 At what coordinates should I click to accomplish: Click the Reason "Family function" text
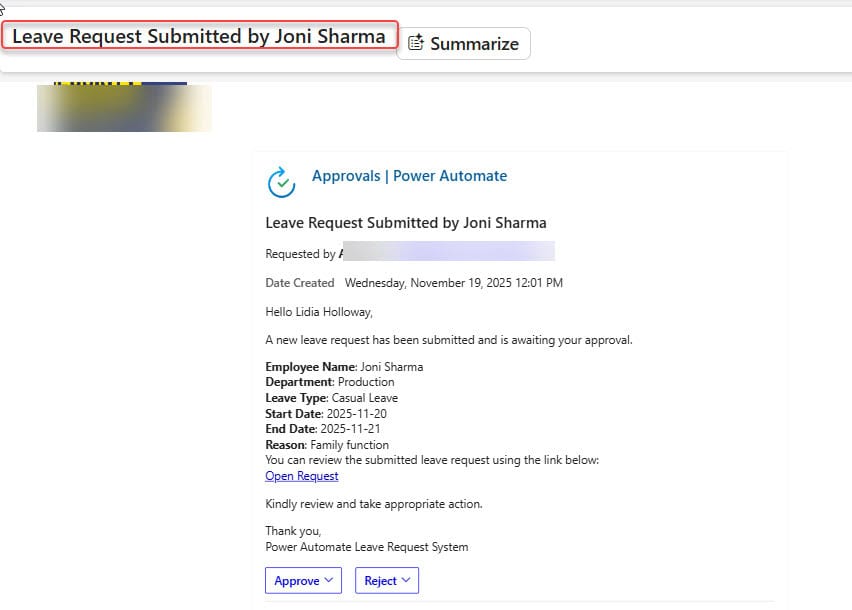click(x=350, y=444)
